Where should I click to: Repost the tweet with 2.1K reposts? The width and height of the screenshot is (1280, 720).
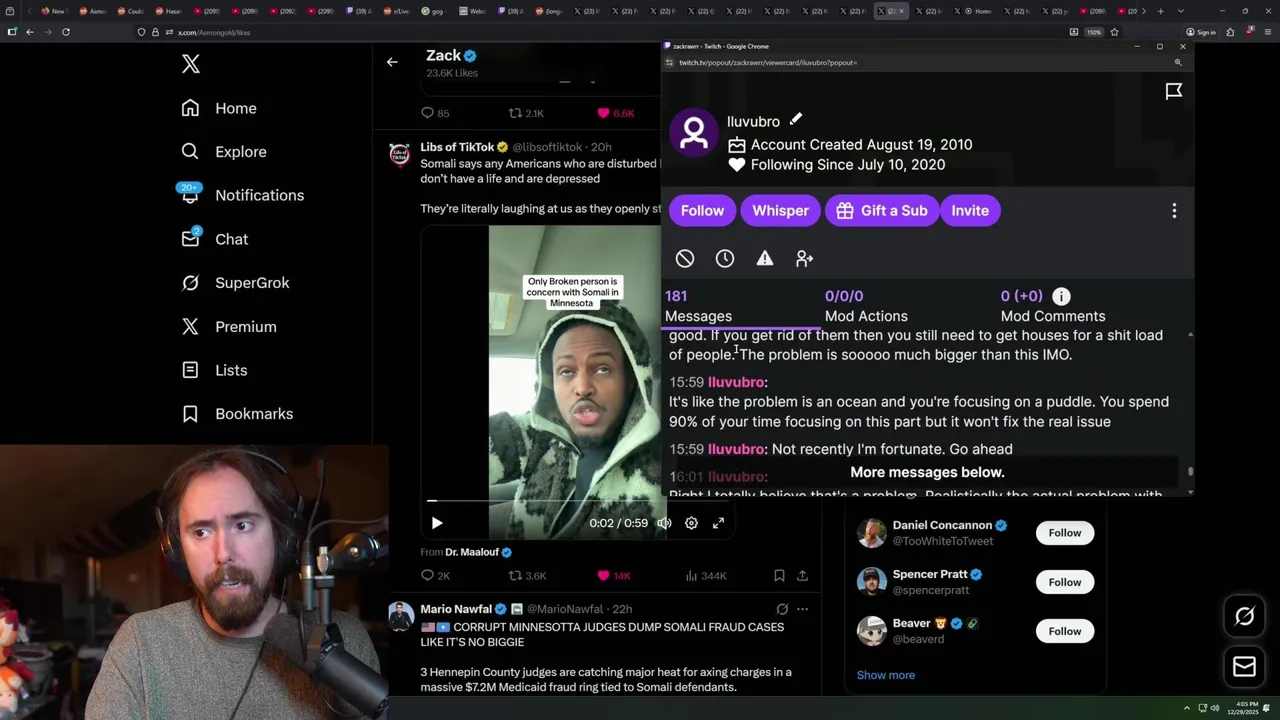point(526,113)
